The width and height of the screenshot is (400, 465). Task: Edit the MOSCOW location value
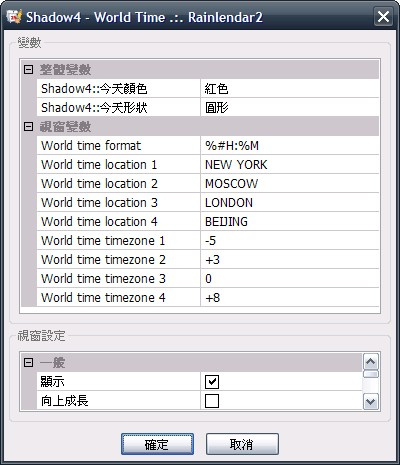(x=290, y=184)
